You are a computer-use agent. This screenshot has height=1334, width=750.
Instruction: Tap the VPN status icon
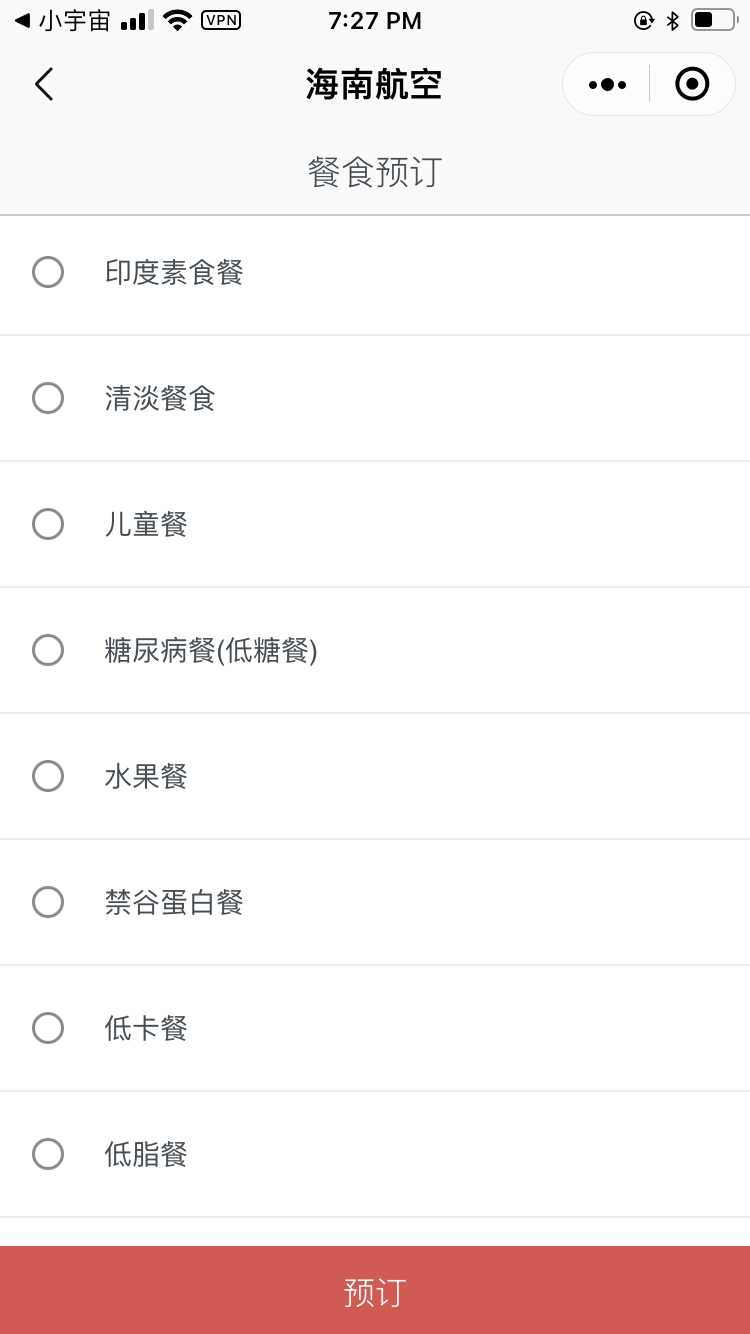[x=221, y=20]
